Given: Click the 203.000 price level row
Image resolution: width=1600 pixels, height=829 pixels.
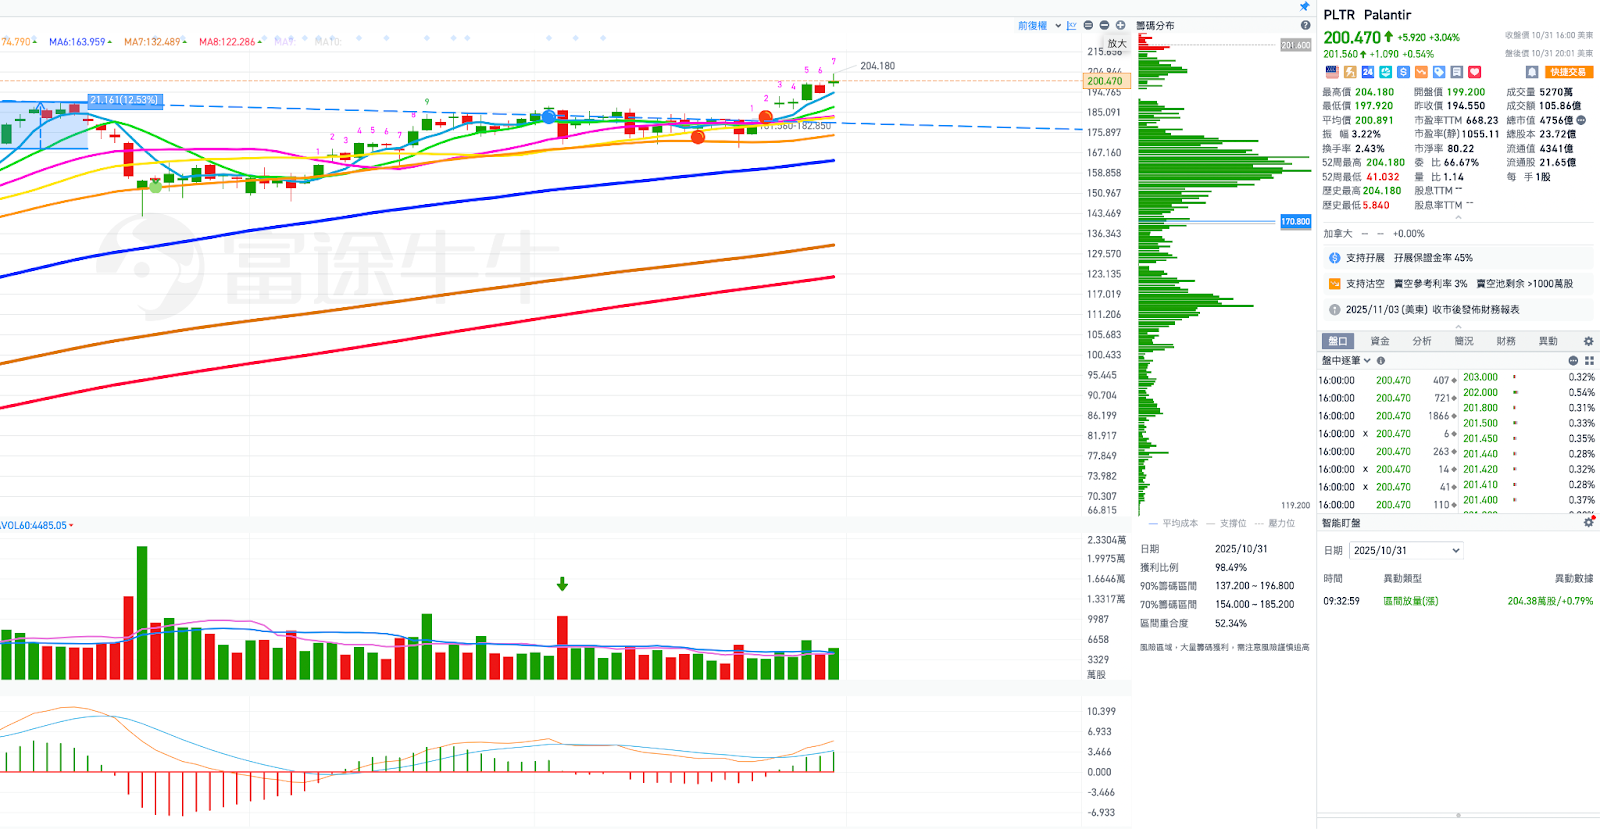Looking at the screenshot, I should click(x=1529, y=378).
